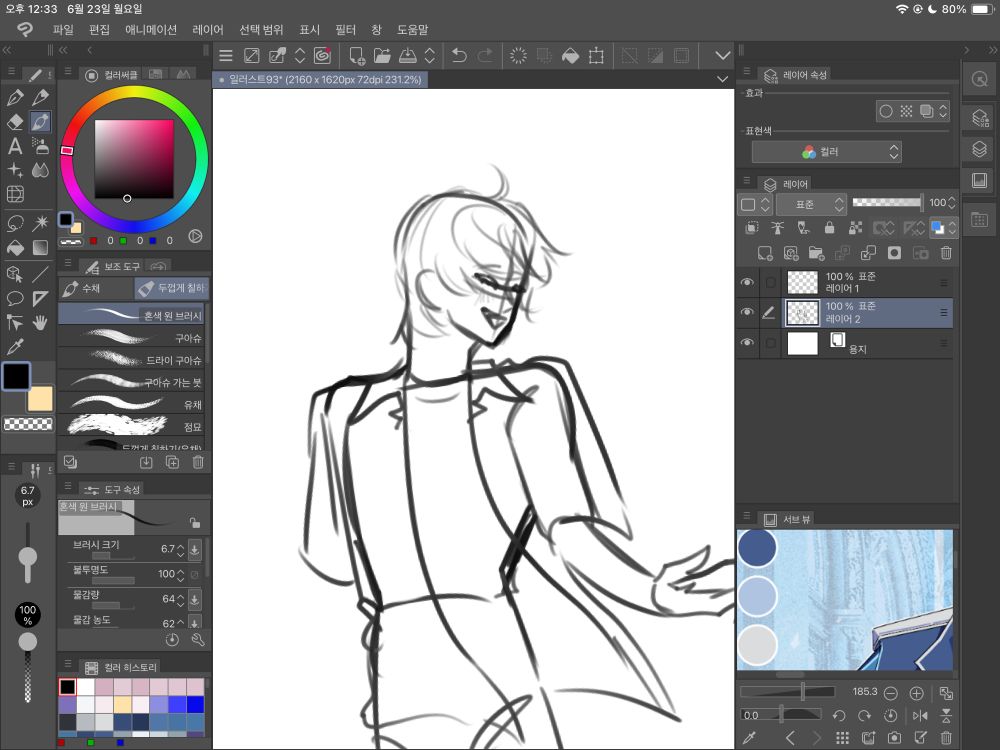Toggle tone effect icon in 효과
The height and width of the screenshot is (750, 1000).
[906, 111]
